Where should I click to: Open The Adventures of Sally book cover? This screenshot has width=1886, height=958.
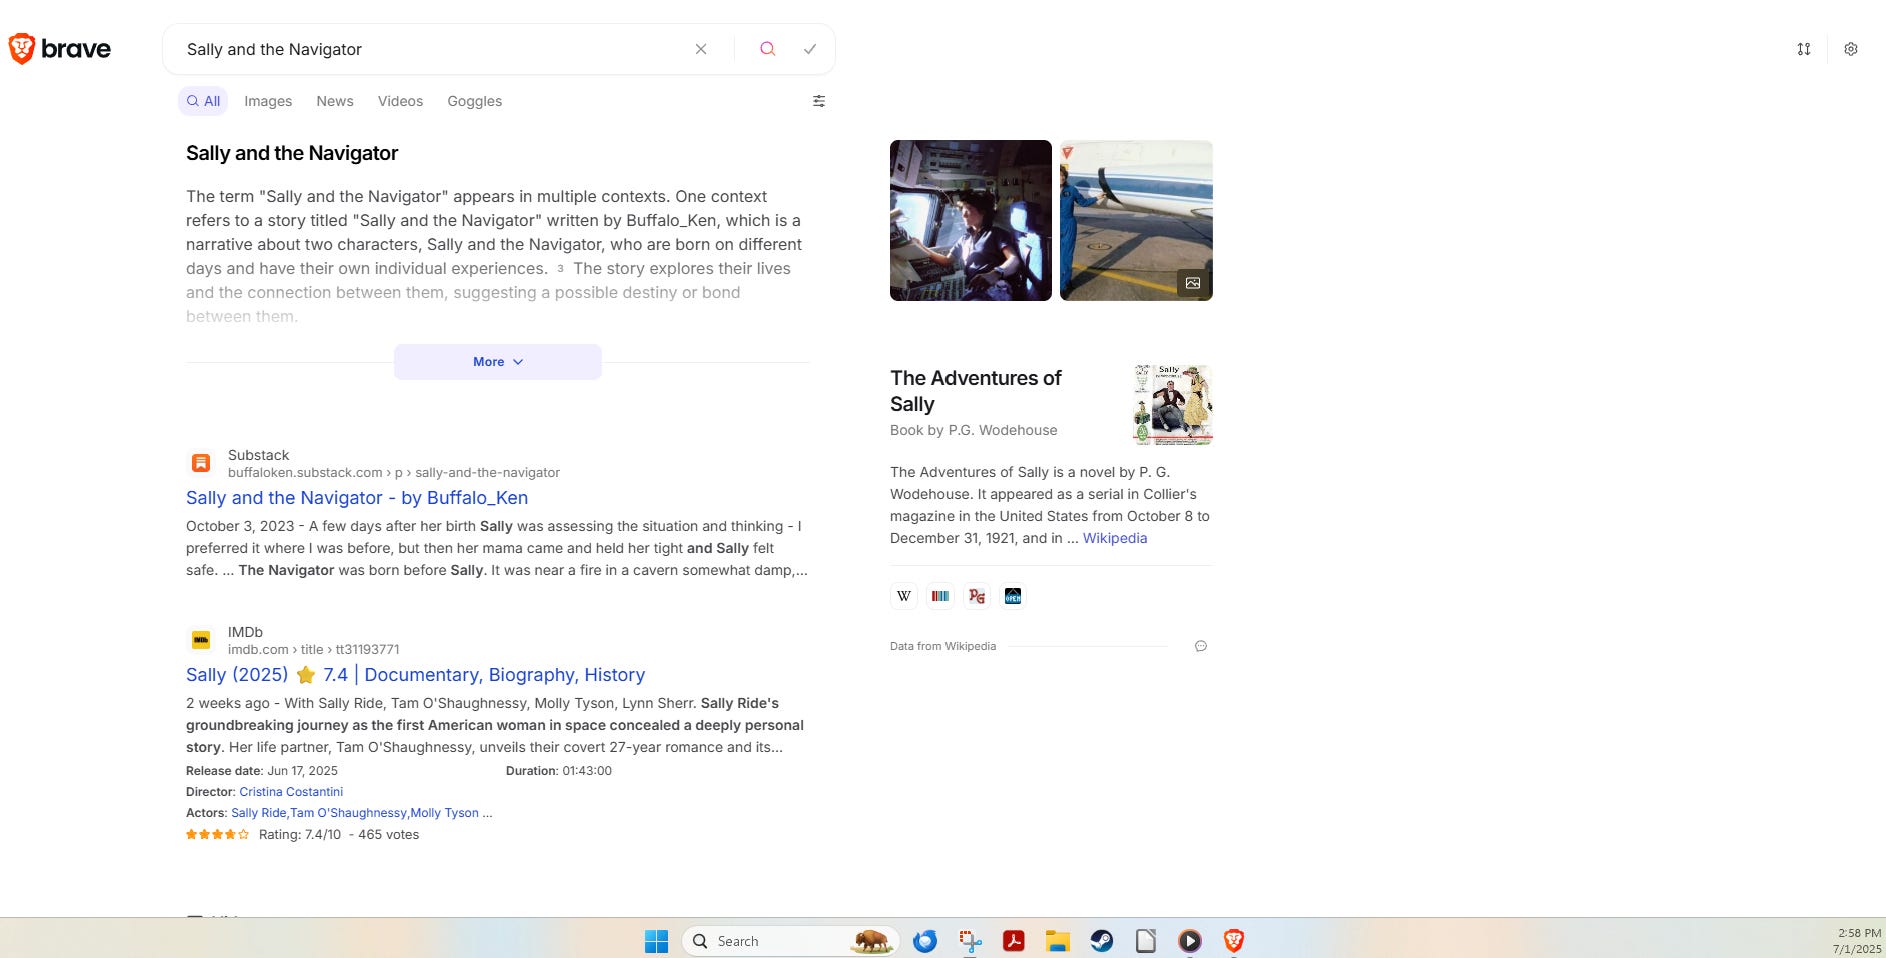tap(1173, 405)
